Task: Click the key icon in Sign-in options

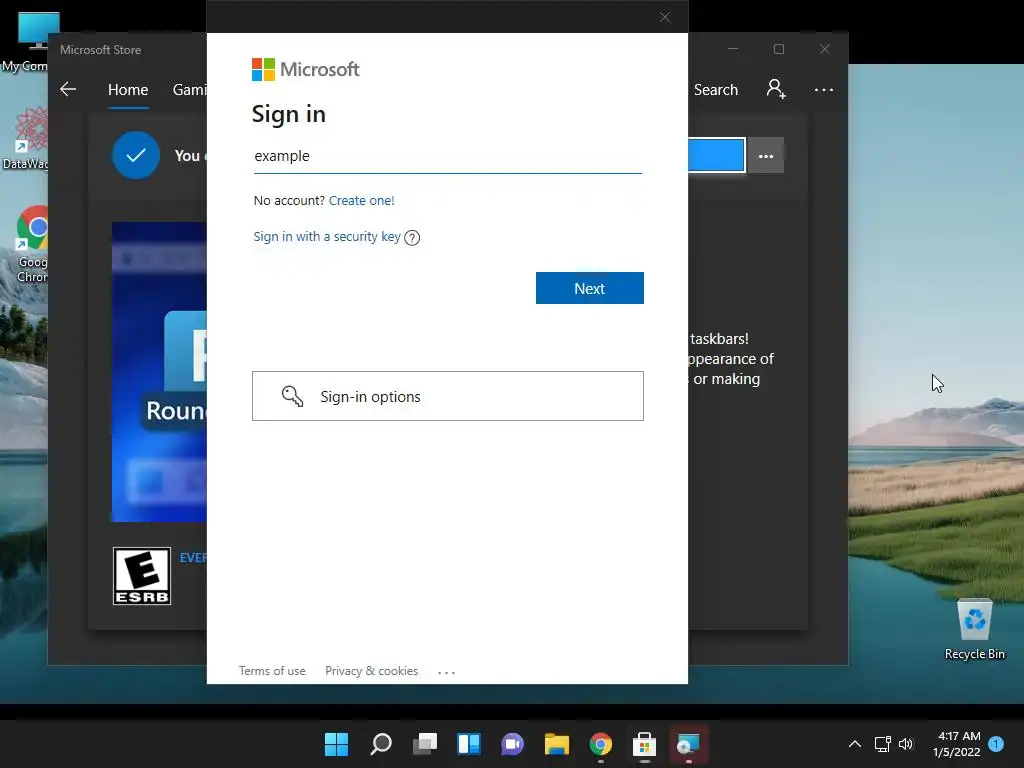Action: pyautogui.click(x=293, y=396)
